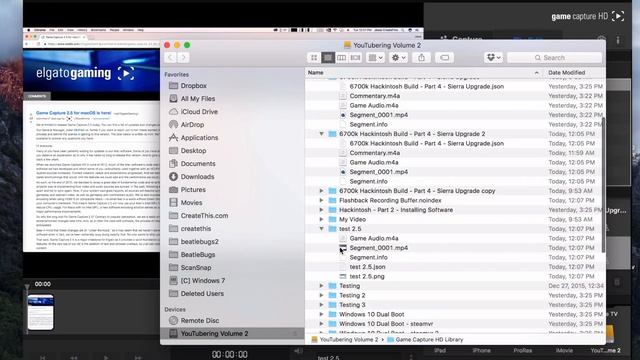Switch Finder to column view
This screenshot has height=360, width=640.
342,58
